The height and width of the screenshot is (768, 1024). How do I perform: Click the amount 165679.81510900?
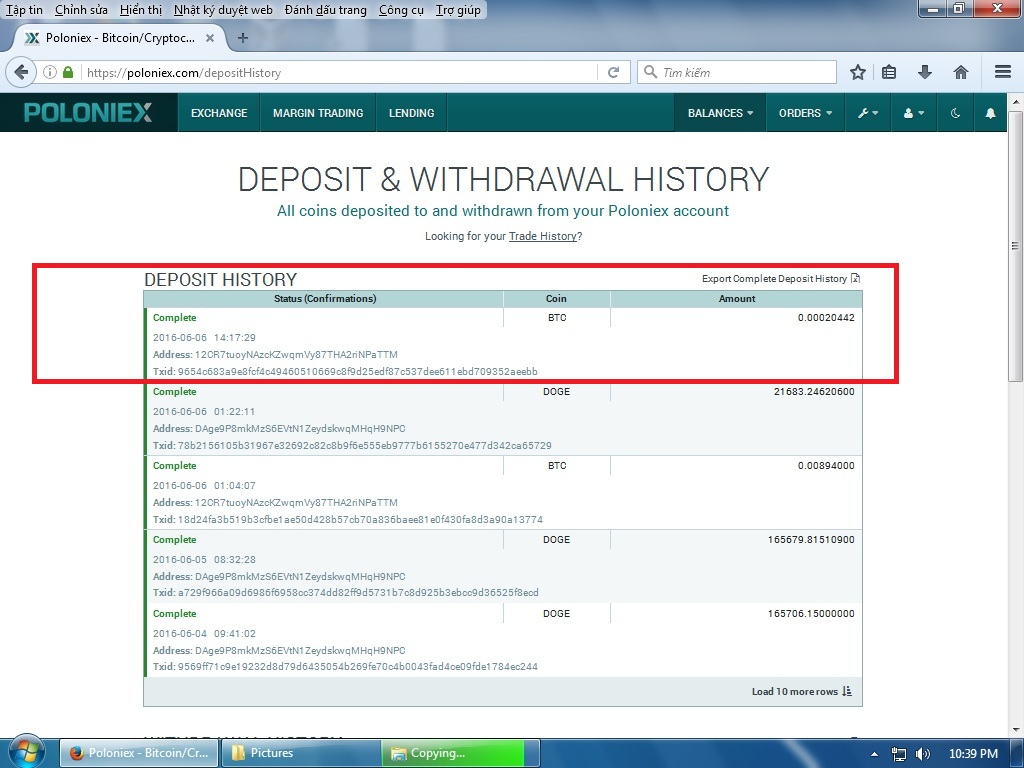coord(811,539)
